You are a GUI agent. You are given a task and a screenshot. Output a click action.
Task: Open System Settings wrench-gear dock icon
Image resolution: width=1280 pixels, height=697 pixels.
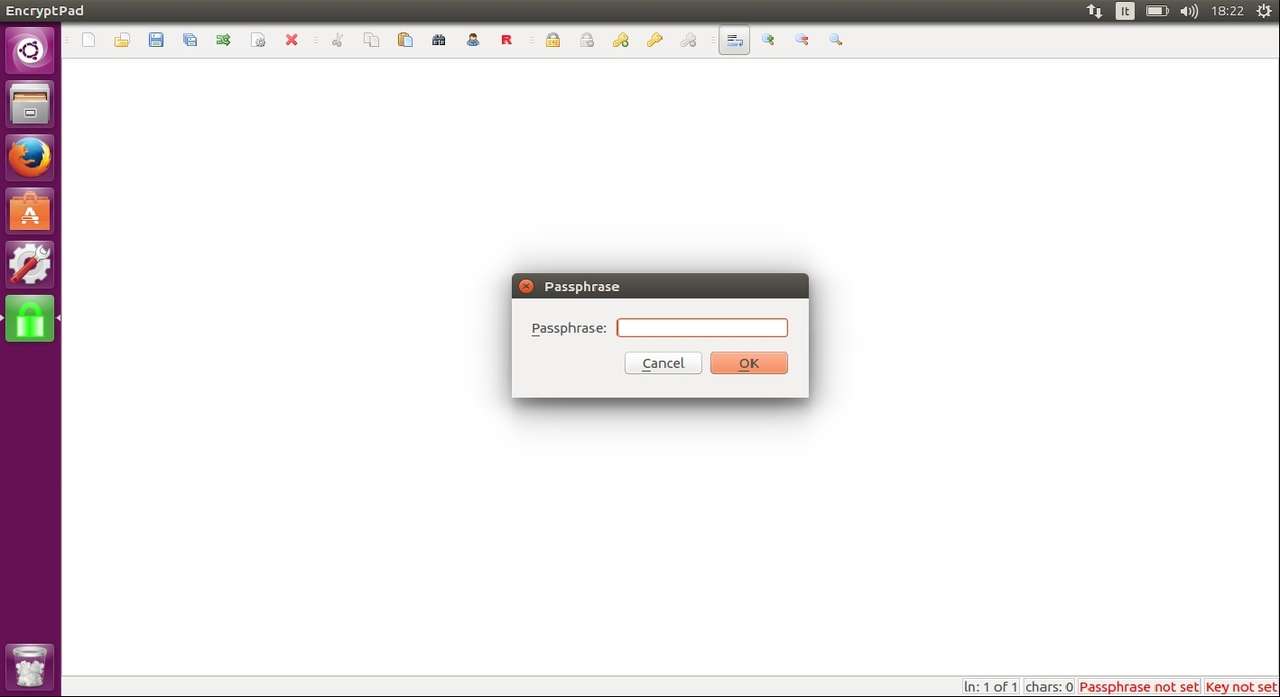[x=30, y=265]
